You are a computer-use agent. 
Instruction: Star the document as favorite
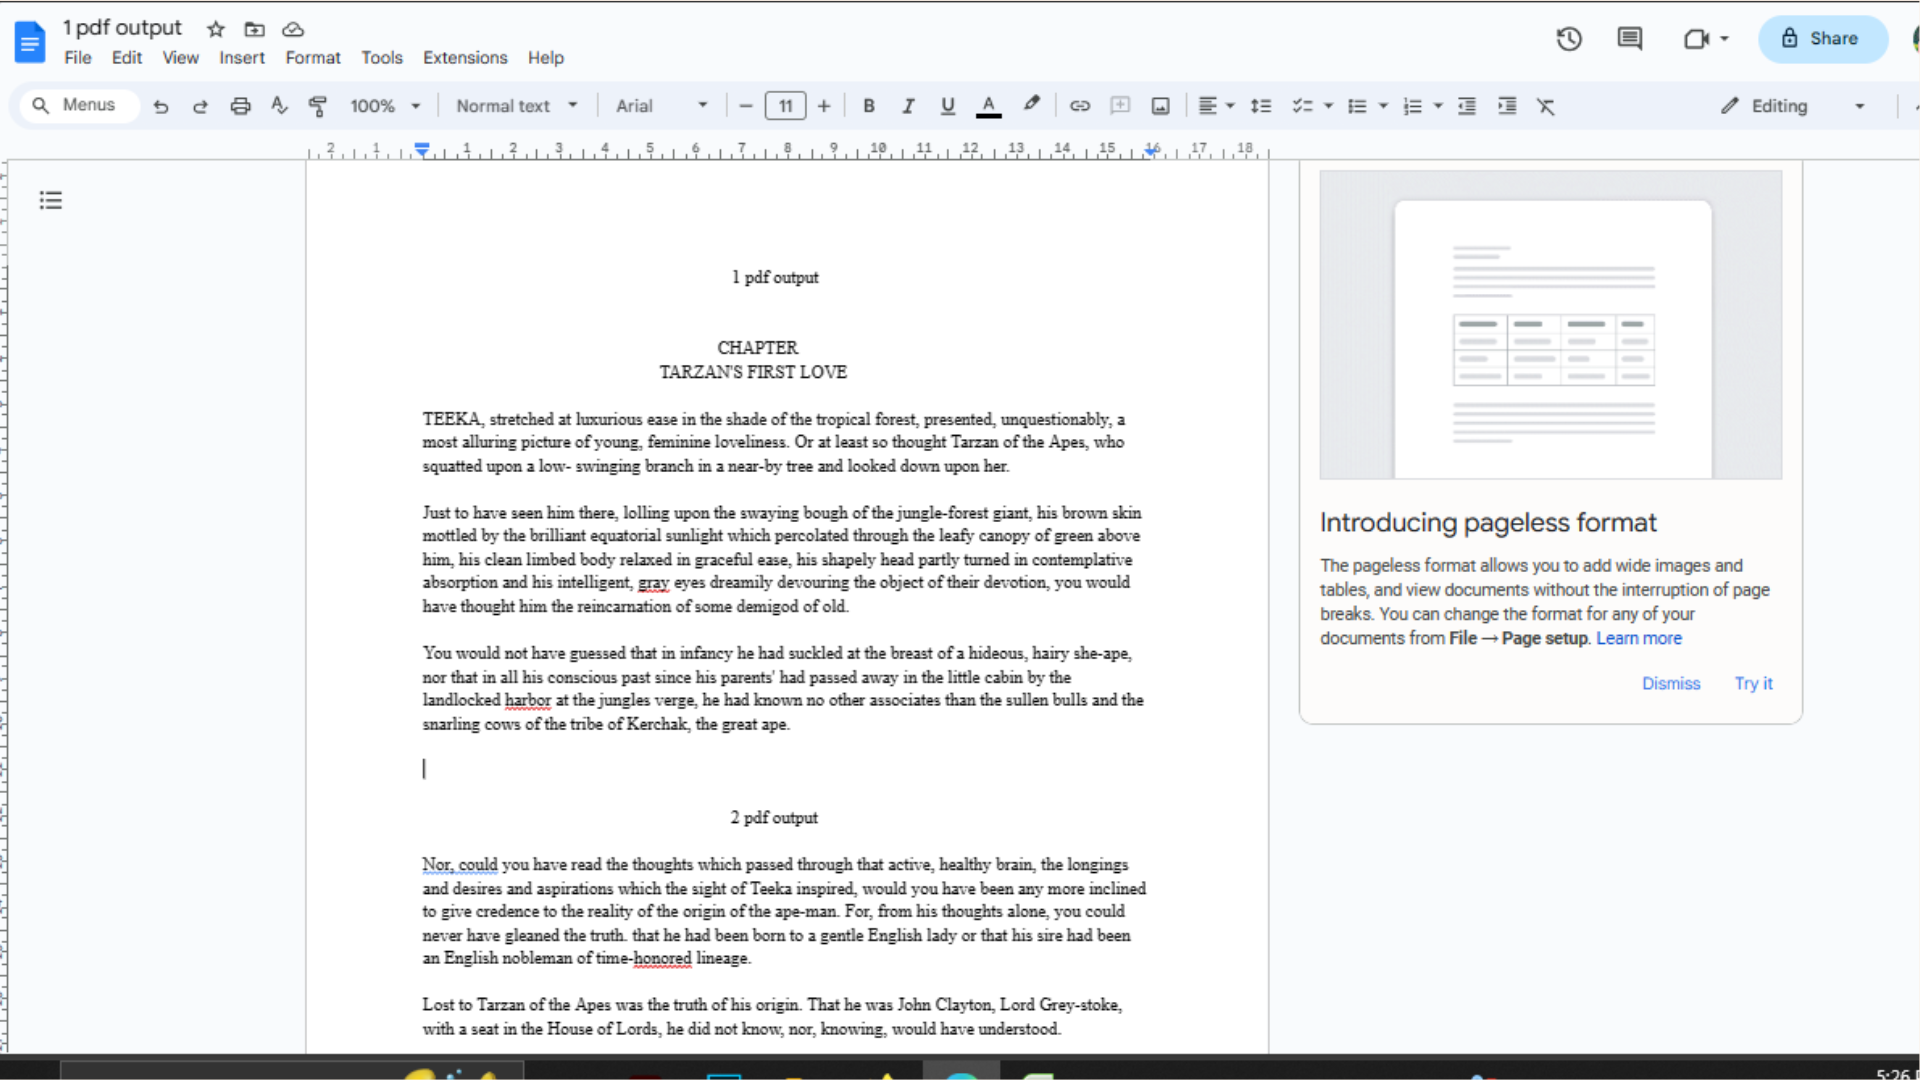coord(215,29)
